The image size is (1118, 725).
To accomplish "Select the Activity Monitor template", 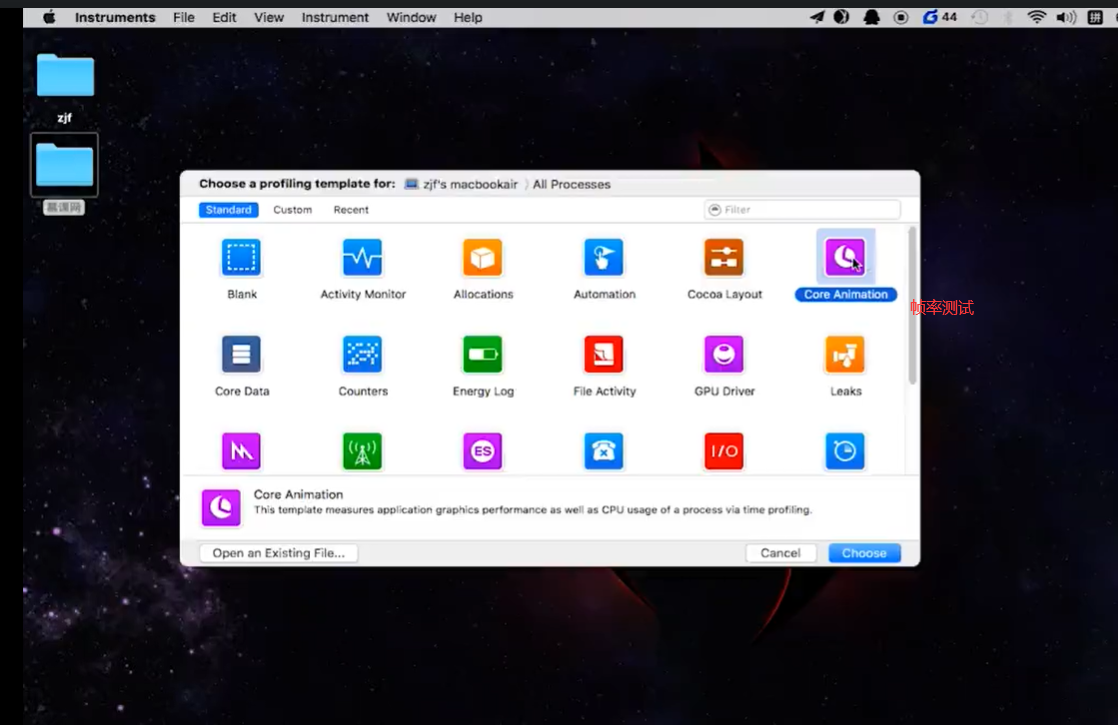I will (362, 257).
